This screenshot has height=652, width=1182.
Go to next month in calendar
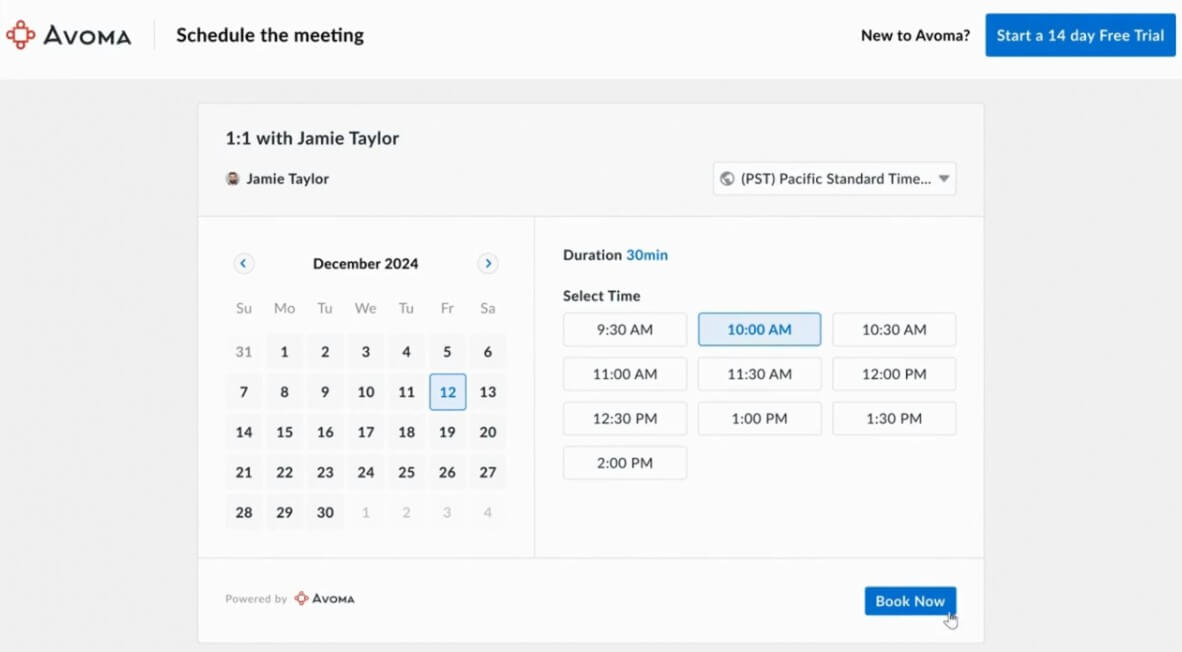pyautogui.click(x=488, y=263)
